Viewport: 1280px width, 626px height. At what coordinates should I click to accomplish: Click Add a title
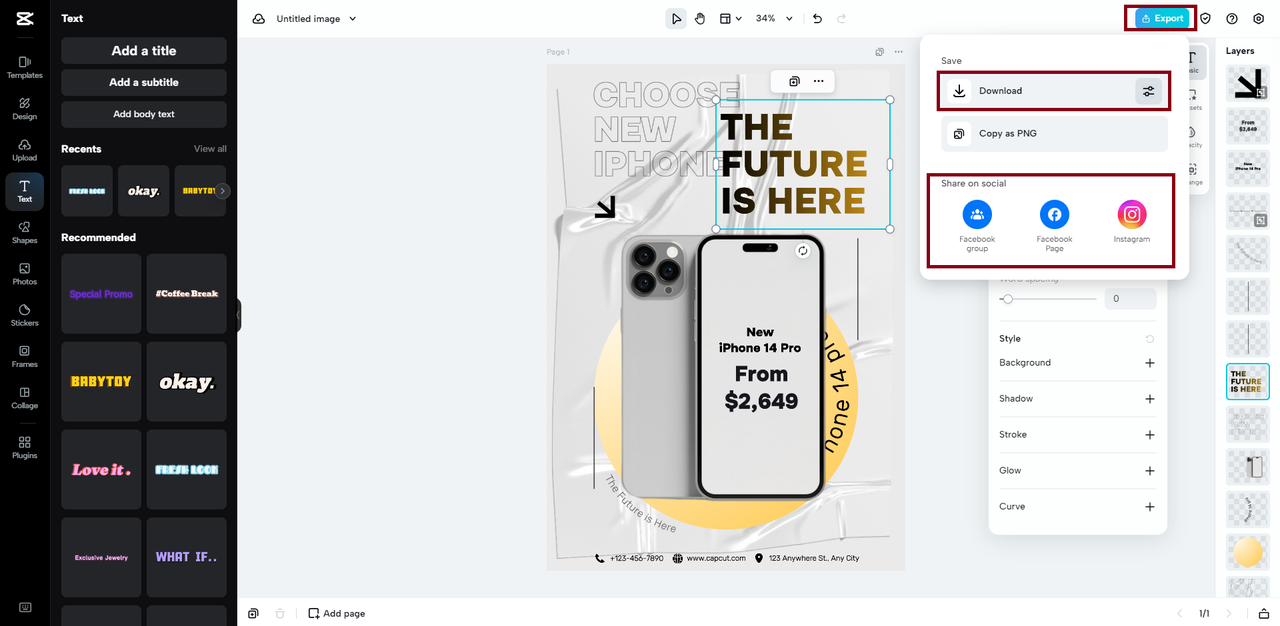click(144, 51)
